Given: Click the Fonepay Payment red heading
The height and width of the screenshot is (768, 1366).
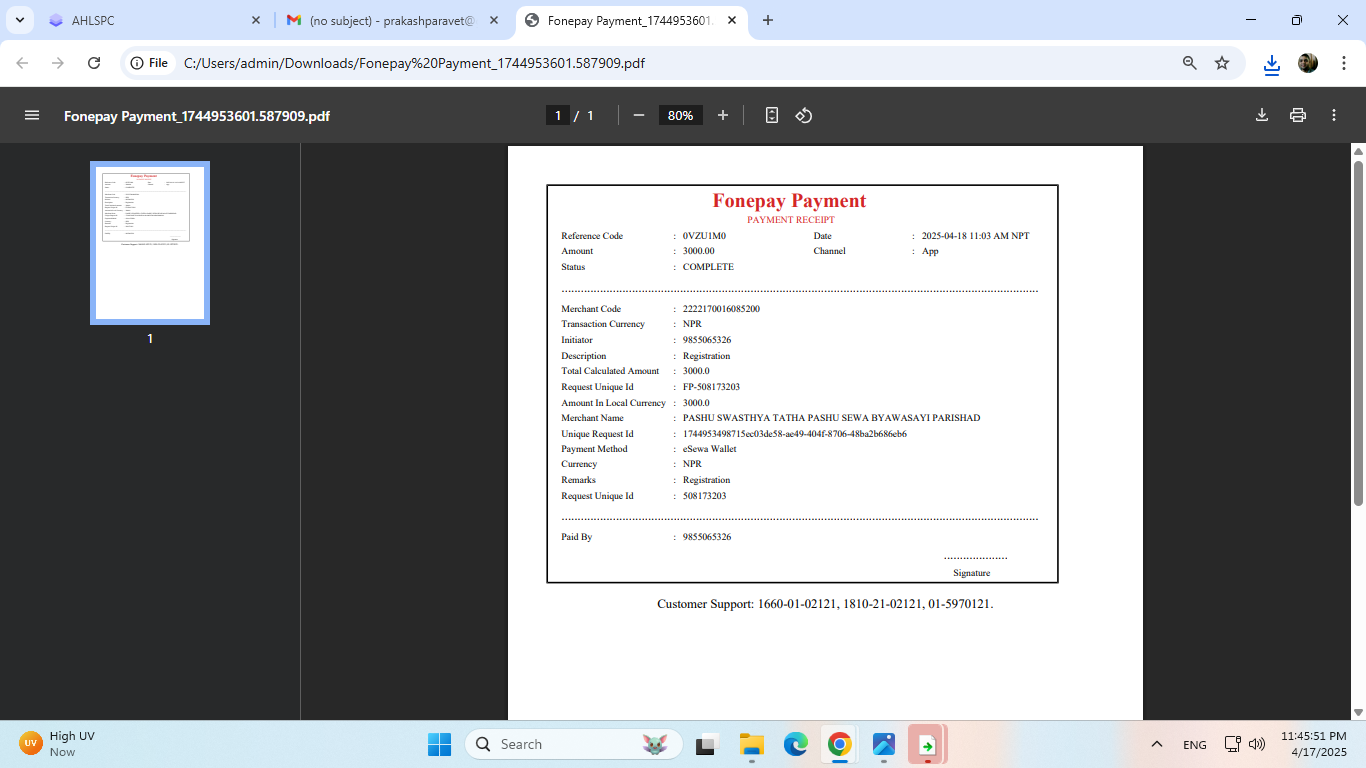Looking at the screenshot, I should [x=789, y=201].
